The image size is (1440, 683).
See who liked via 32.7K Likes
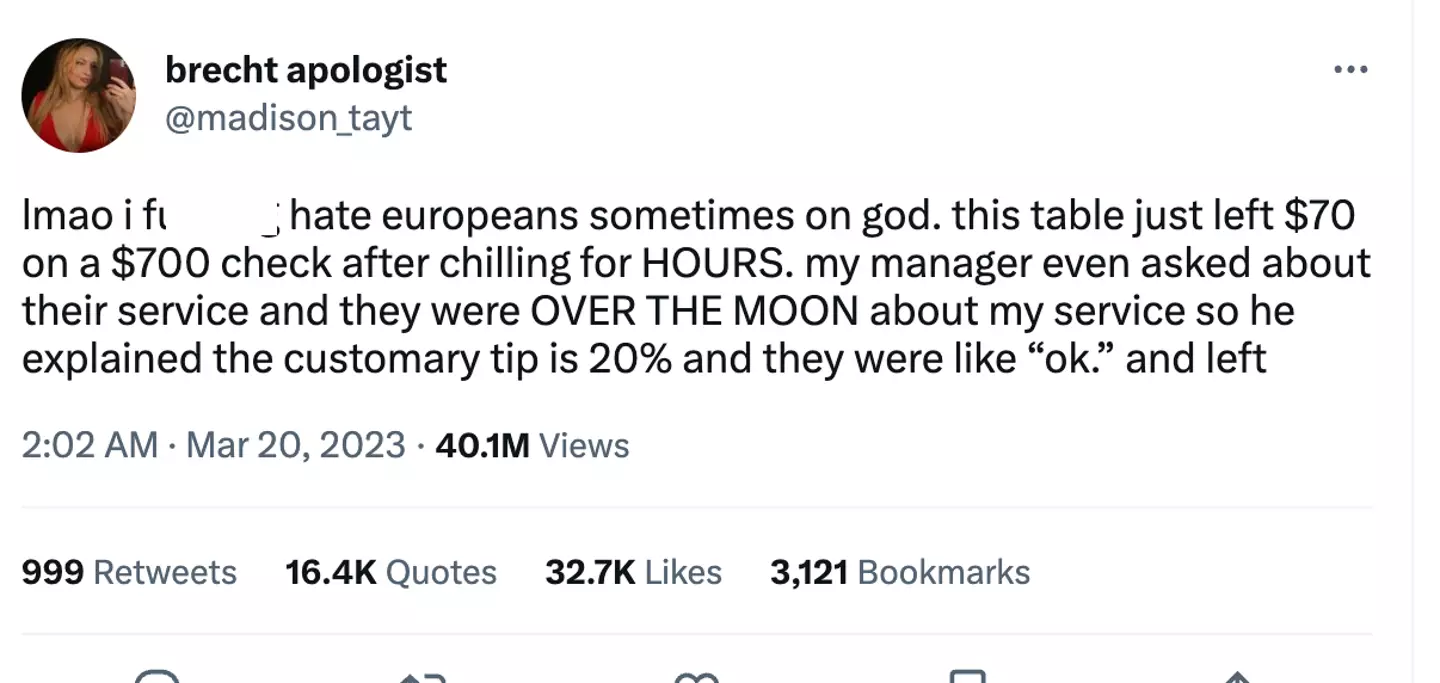coord(633,572)
